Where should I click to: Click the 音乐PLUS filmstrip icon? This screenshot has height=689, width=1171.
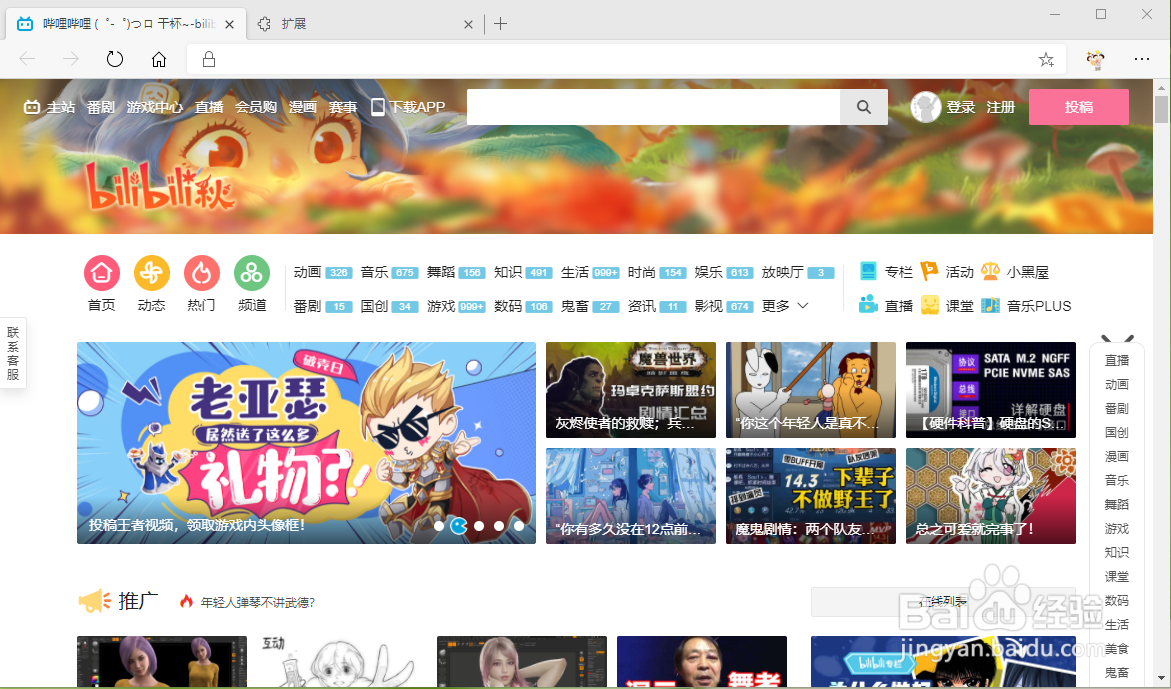(991, 305)
